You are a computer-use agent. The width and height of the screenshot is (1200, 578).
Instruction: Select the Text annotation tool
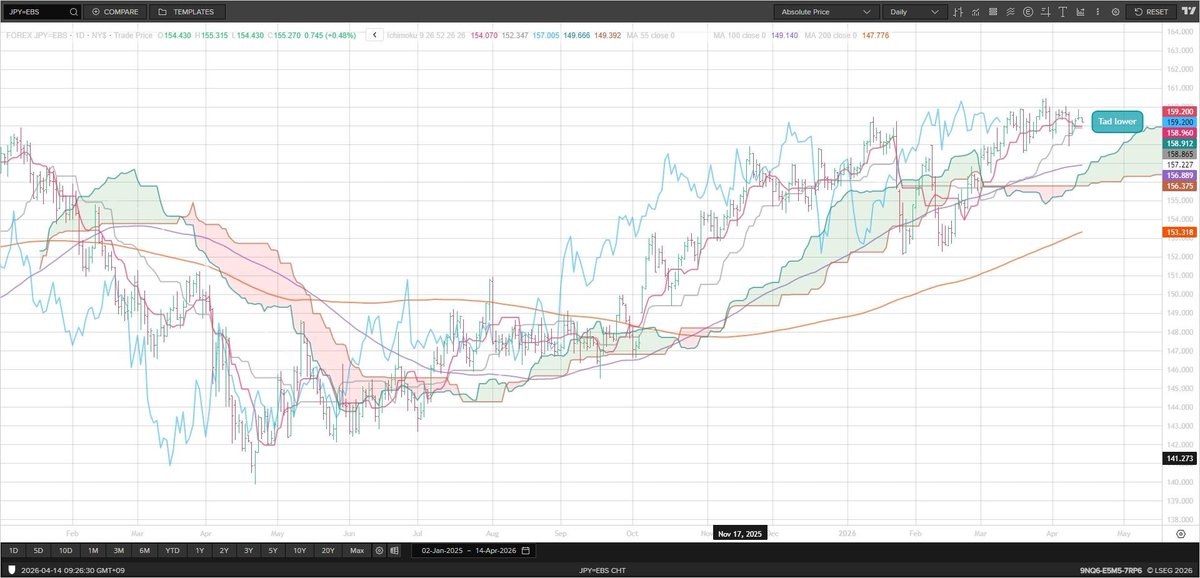pos(1064,12)
